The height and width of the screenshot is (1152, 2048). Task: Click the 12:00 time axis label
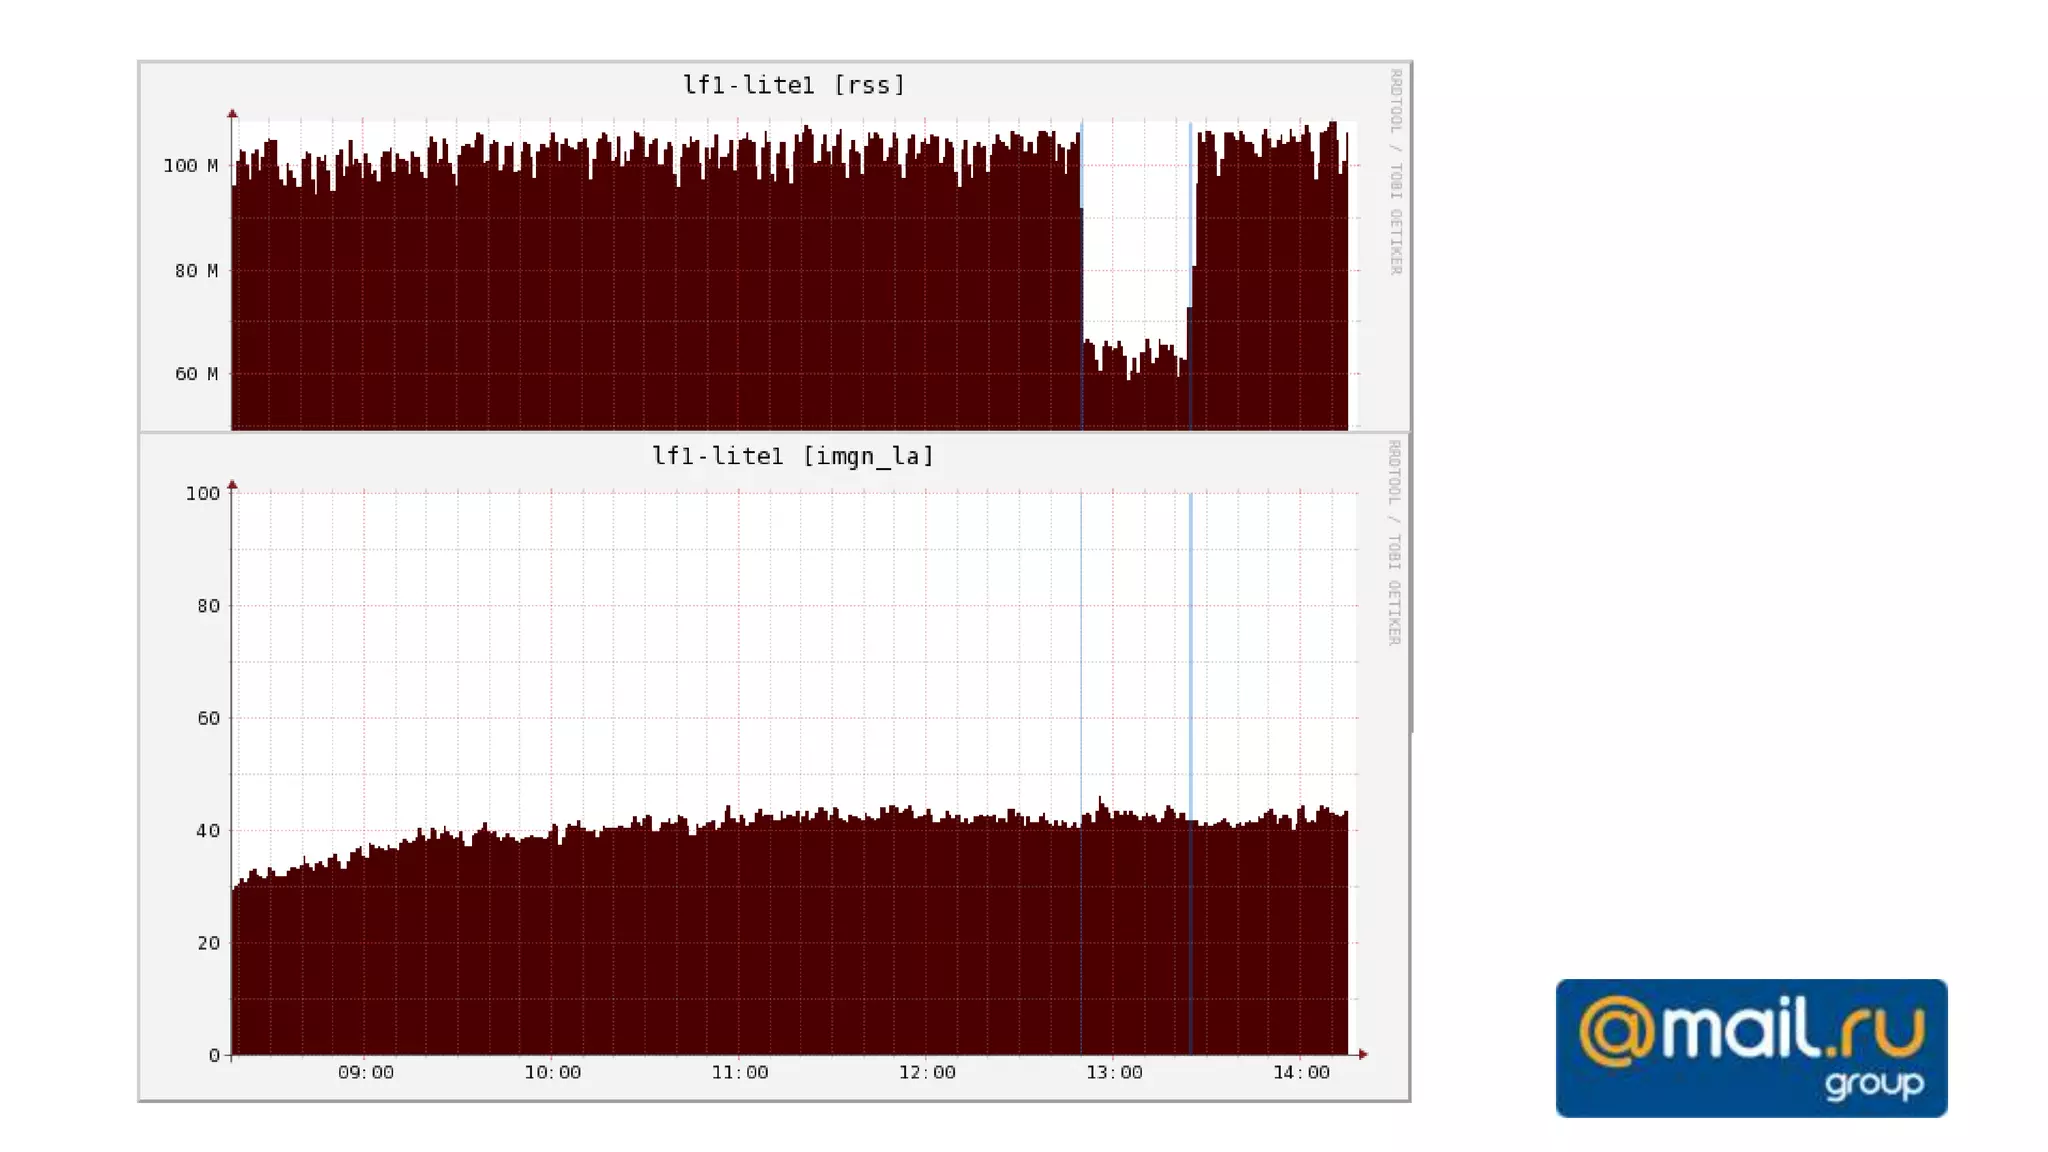point(926,1073)
